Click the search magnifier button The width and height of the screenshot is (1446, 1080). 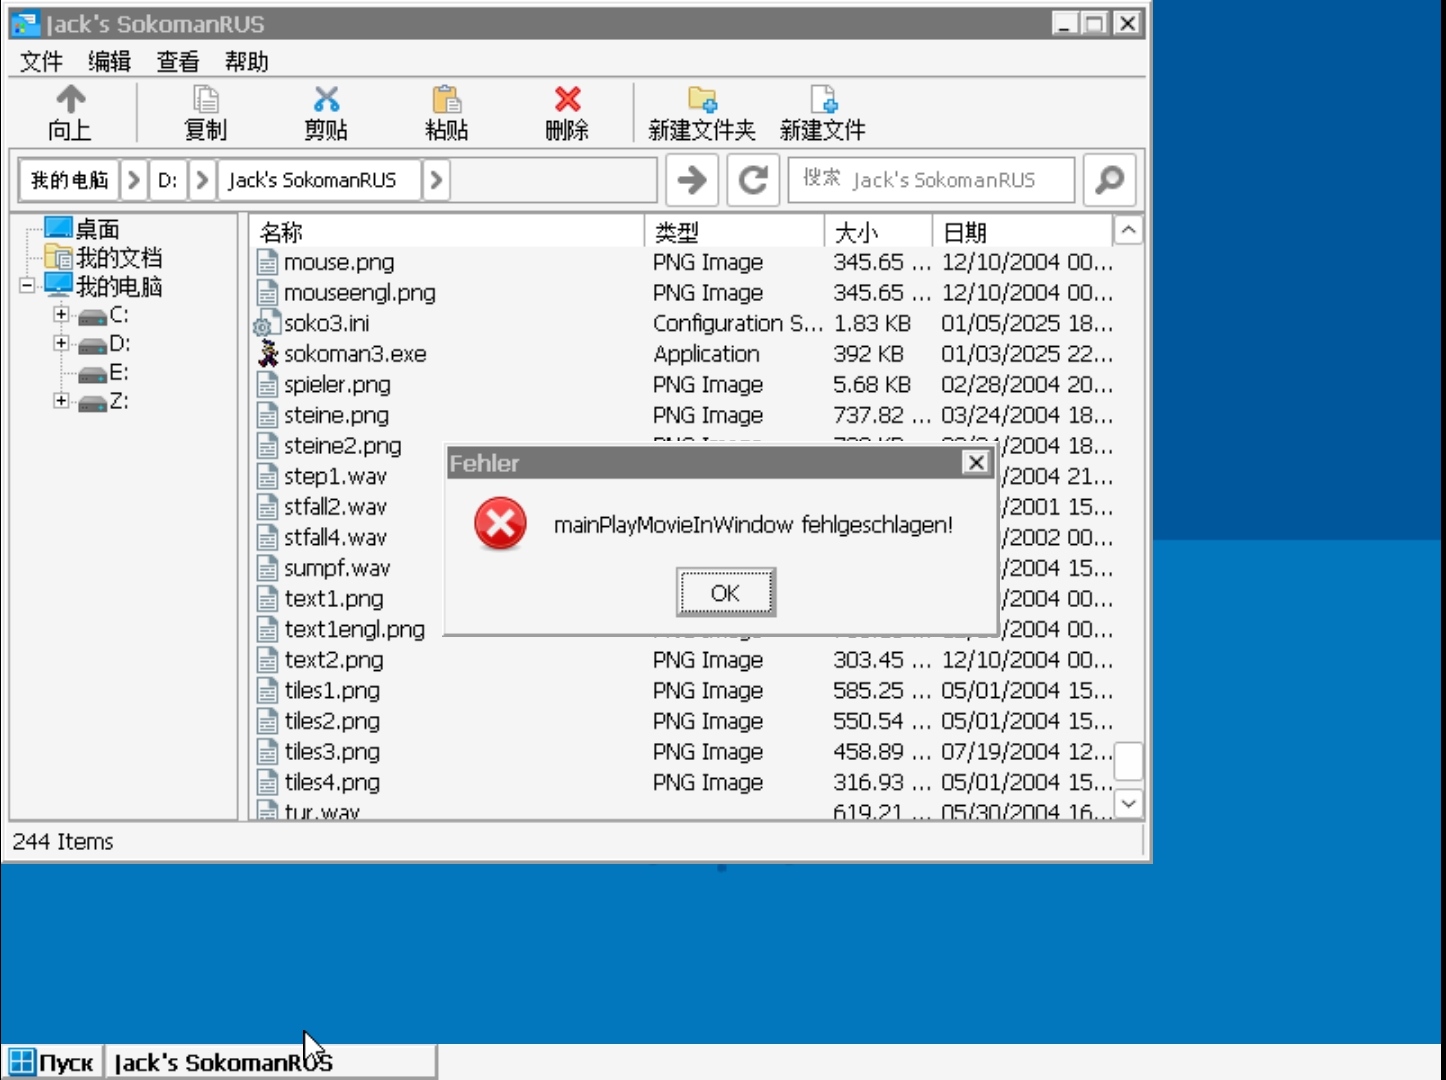pyautogui.click(x=1110, y=180)
